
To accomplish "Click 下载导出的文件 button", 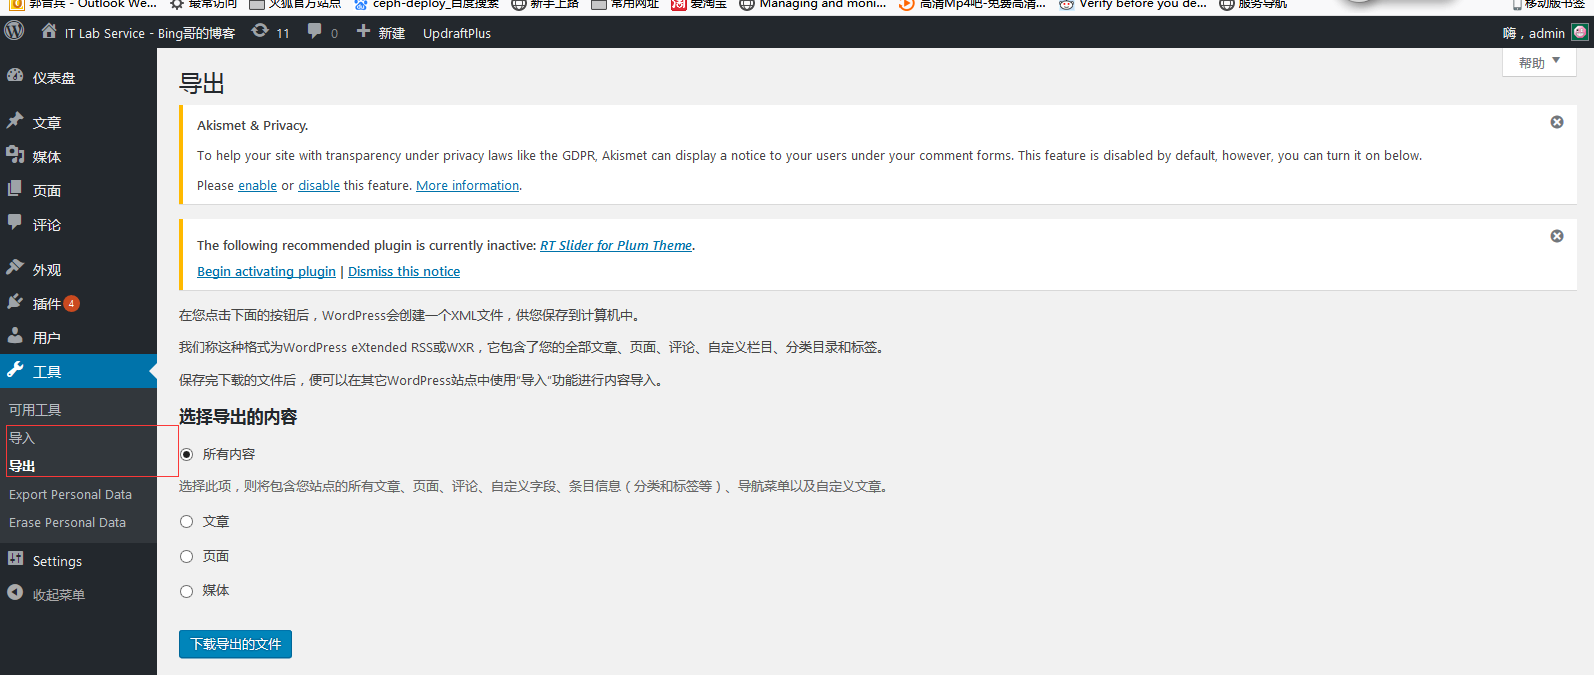I will 235,644.
